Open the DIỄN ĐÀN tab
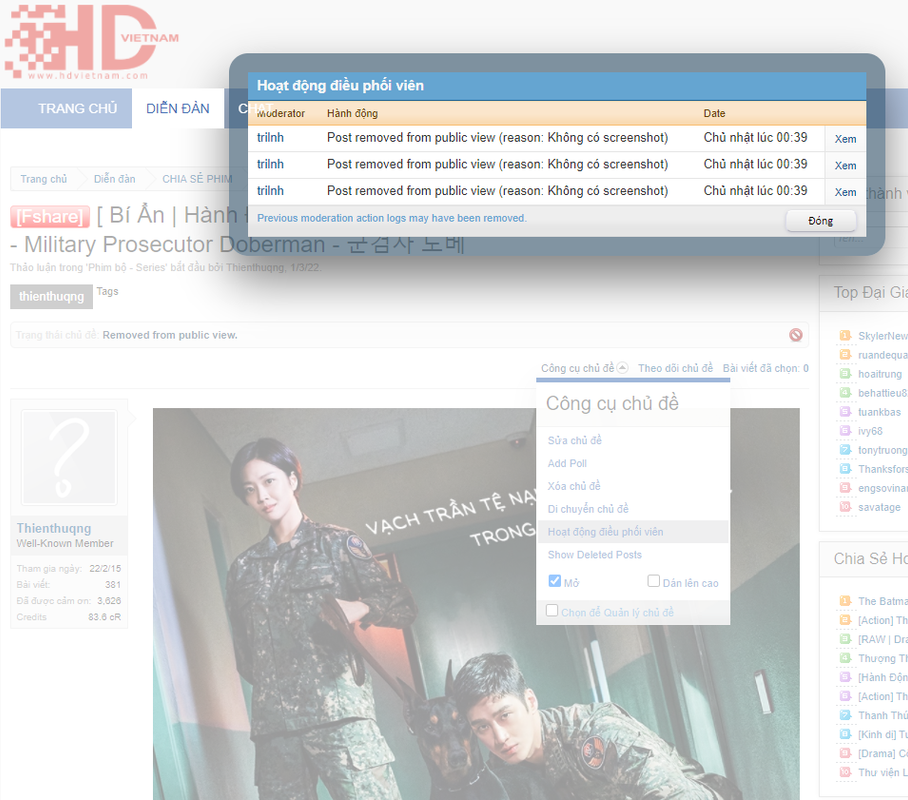Image resolution: width=908 pixels, height=800 pixels. [x=178, y=108]
